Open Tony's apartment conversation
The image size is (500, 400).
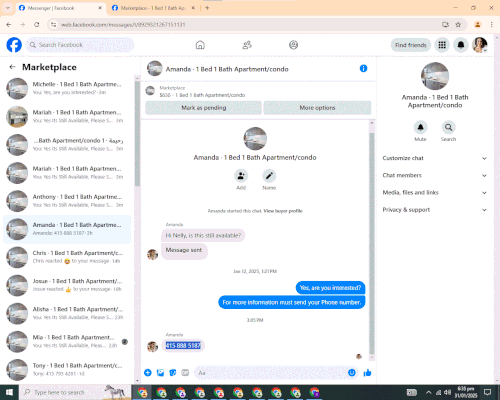coord(67,370)
